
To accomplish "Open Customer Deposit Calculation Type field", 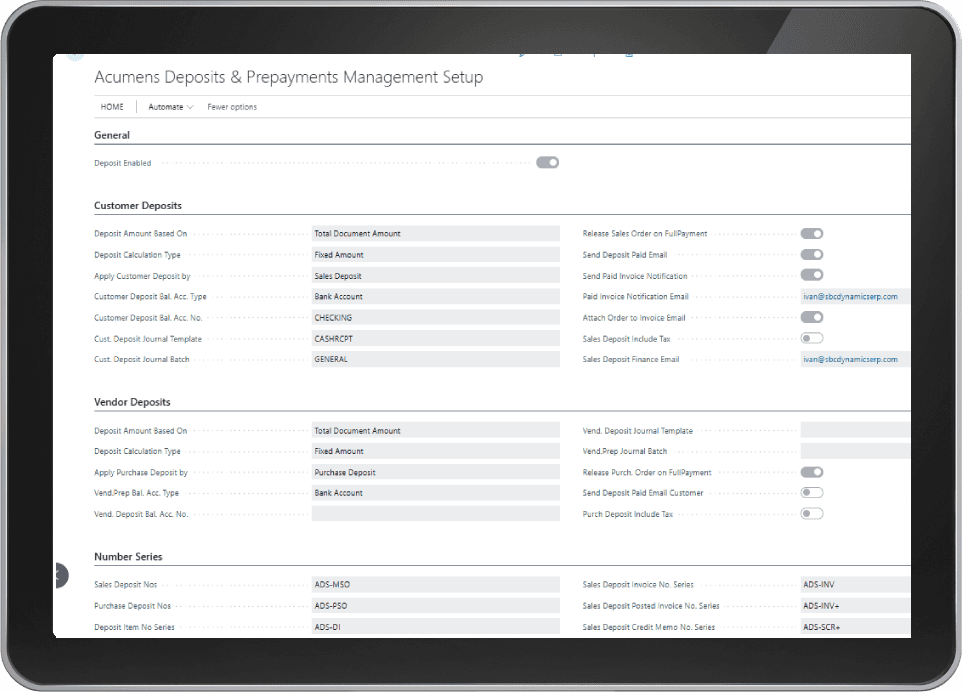I will coord(435,255).
